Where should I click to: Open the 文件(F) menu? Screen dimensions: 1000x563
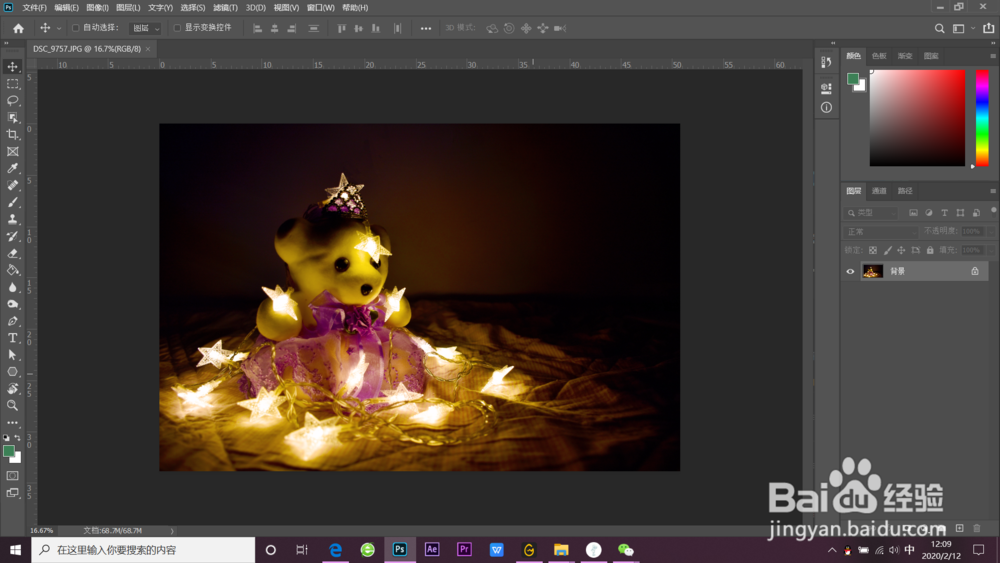point(34,8)
